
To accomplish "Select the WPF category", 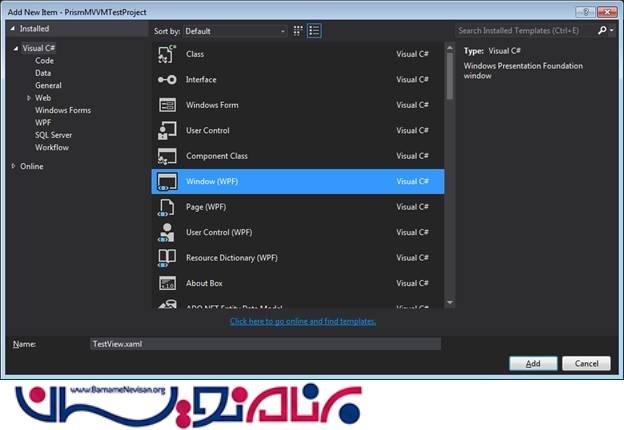I will [x=43, y=123].
